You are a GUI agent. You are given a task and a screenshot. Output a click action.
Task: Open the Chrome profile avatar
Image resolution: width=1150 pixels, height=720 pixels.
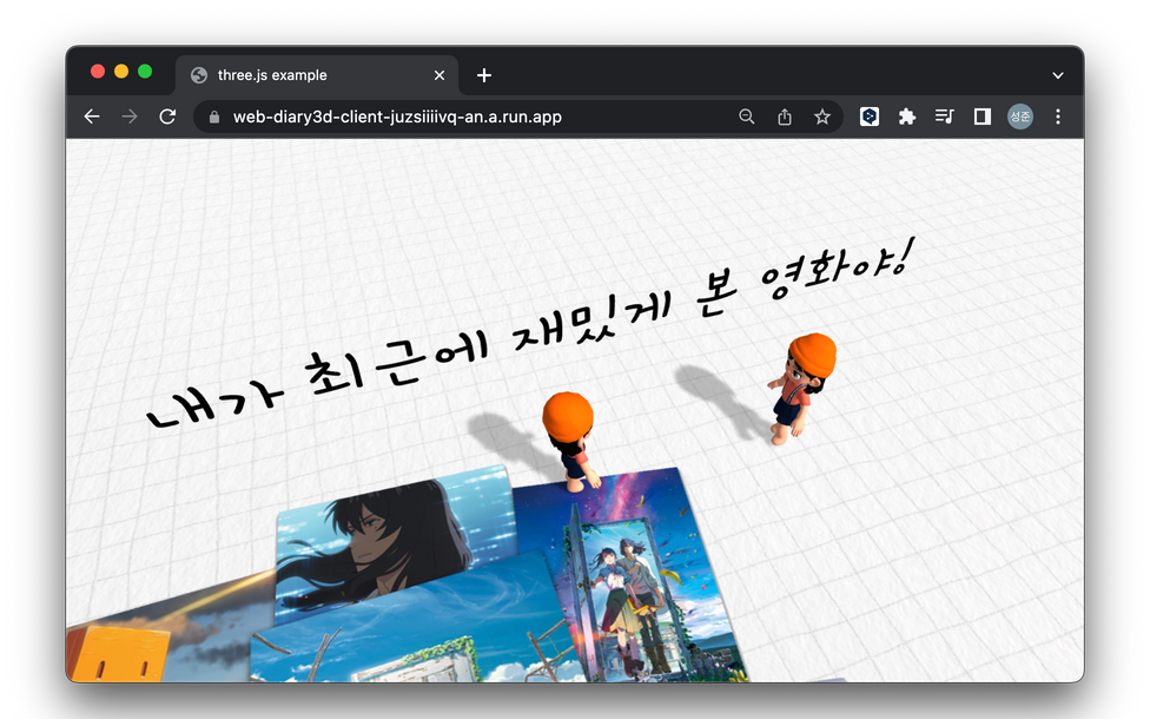[1020, 117]
